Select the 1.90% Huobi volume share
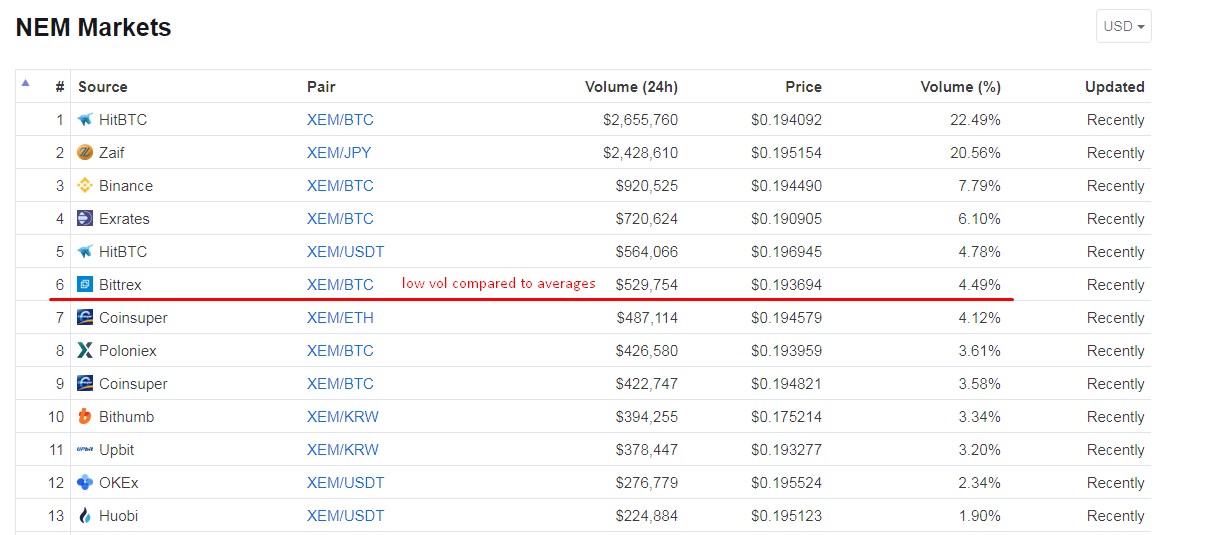The width and height of the screenshot is (1232, 535). pyautogui.click(x=979, y=516)
